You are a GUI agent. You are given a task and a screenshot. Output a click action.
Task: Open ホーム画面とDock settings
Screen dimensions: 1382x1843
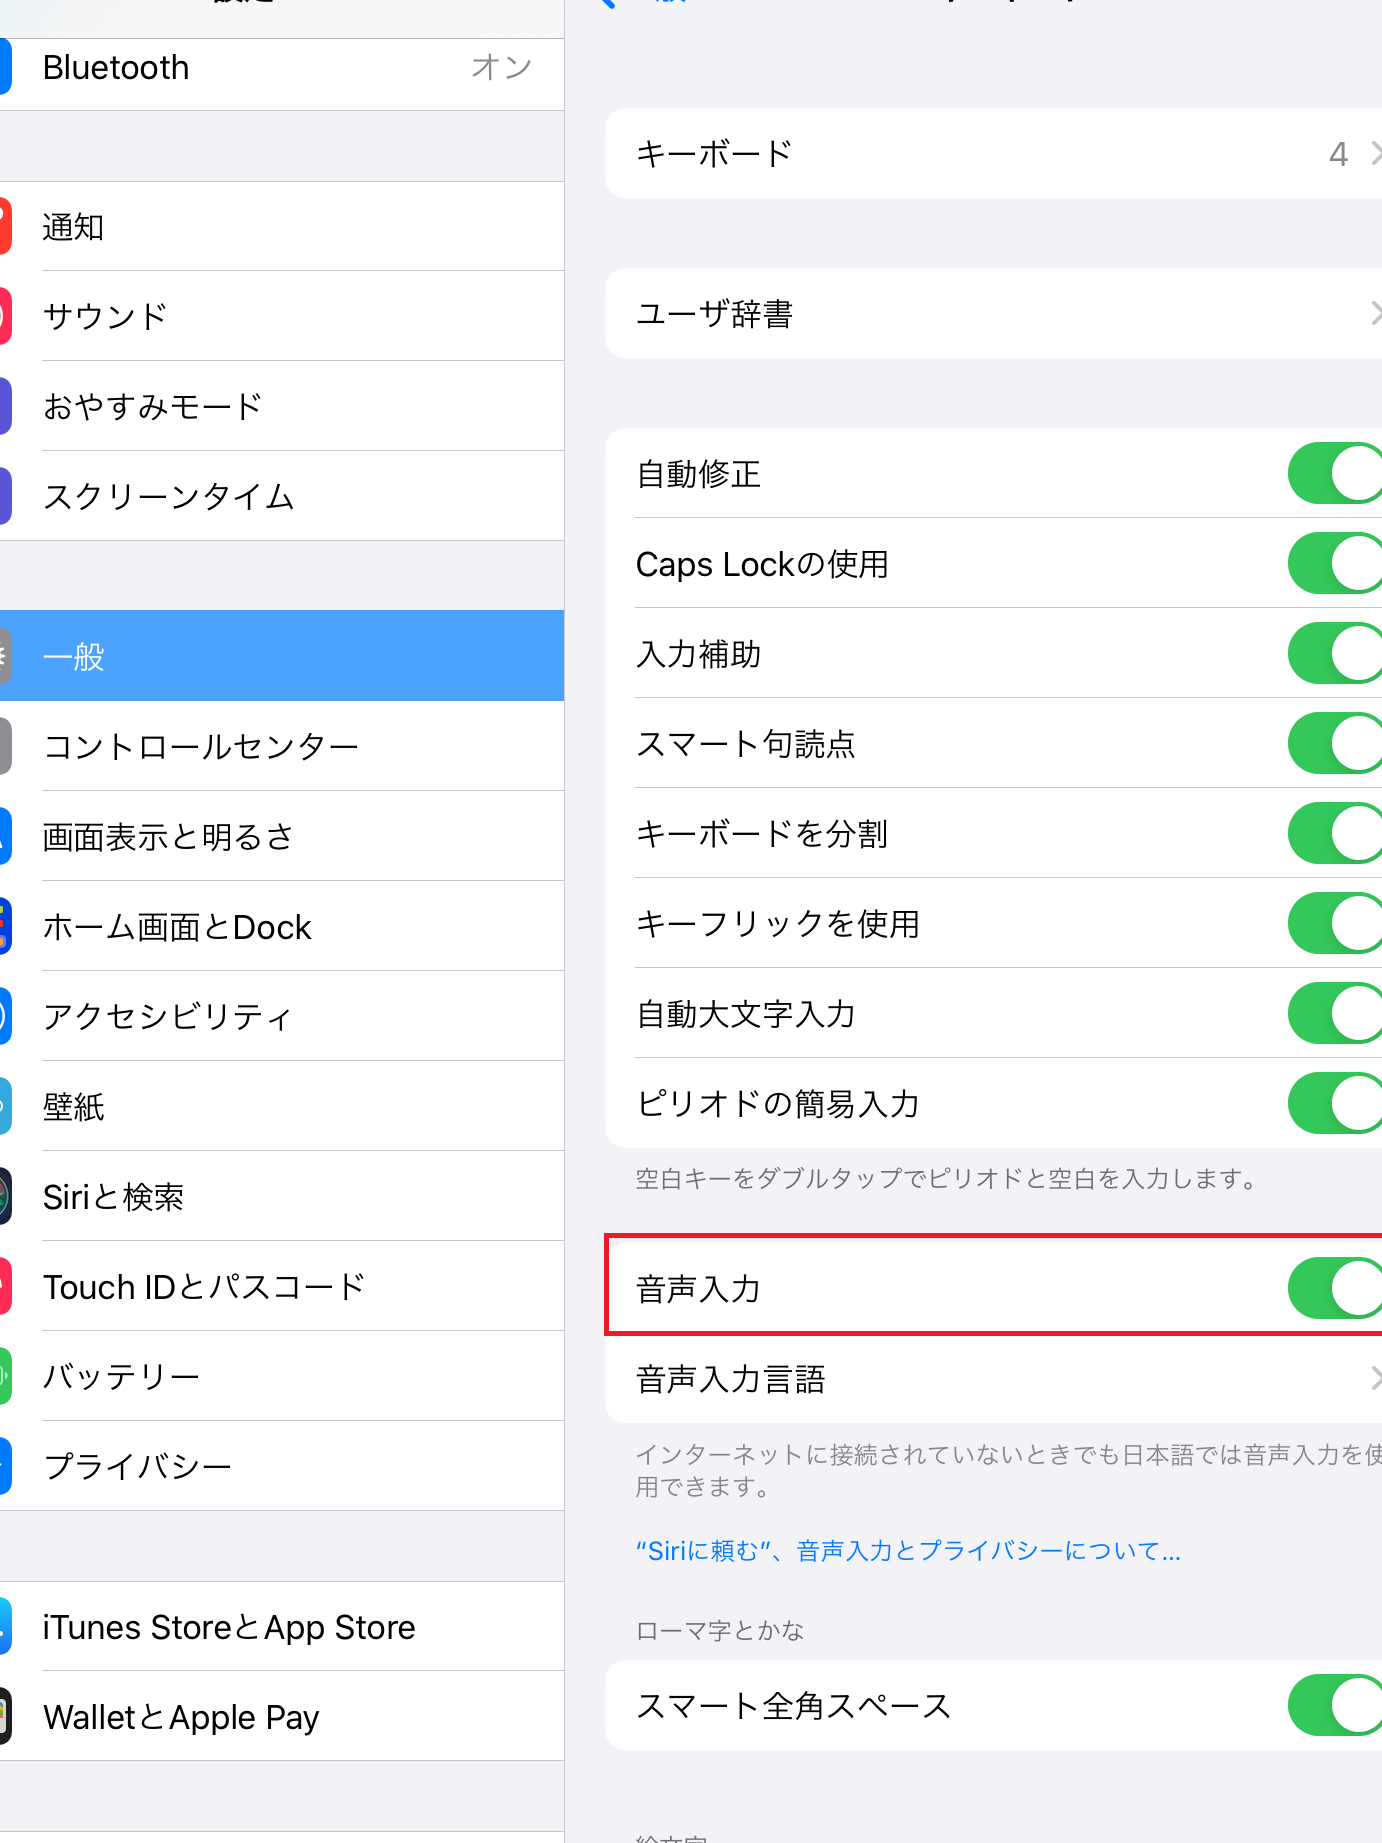282,926
